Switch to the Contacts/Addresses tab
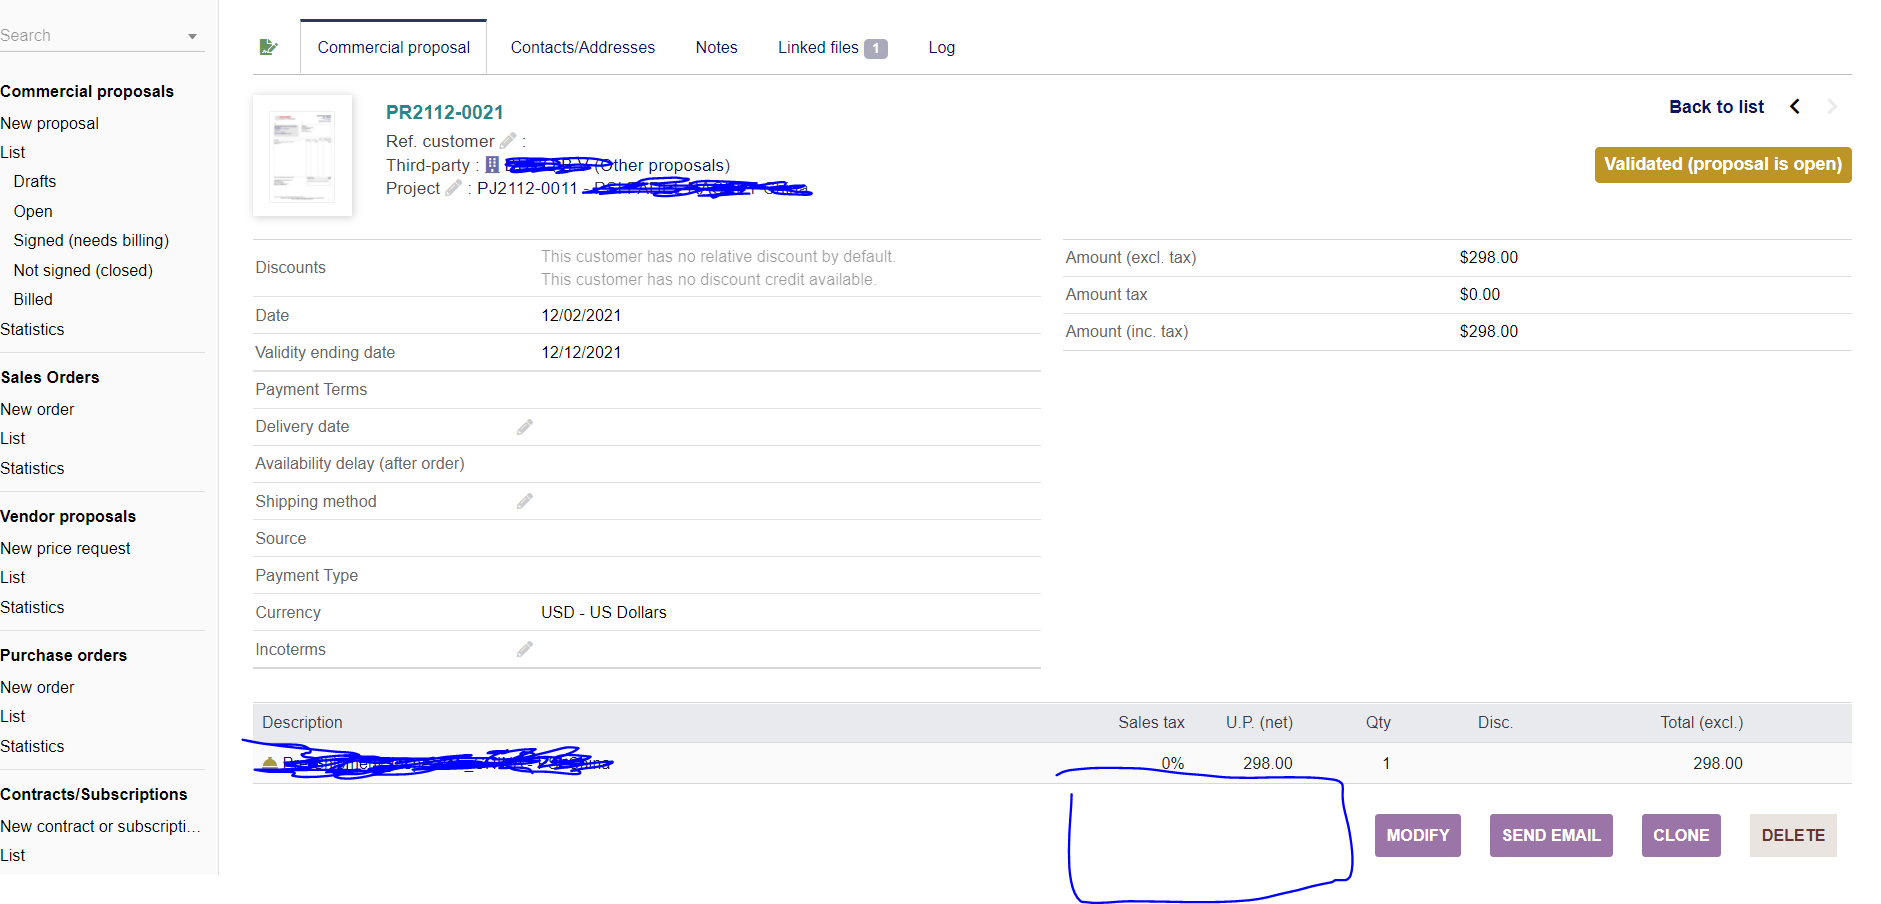This screenshot has width=1881, height=904. 582,47
